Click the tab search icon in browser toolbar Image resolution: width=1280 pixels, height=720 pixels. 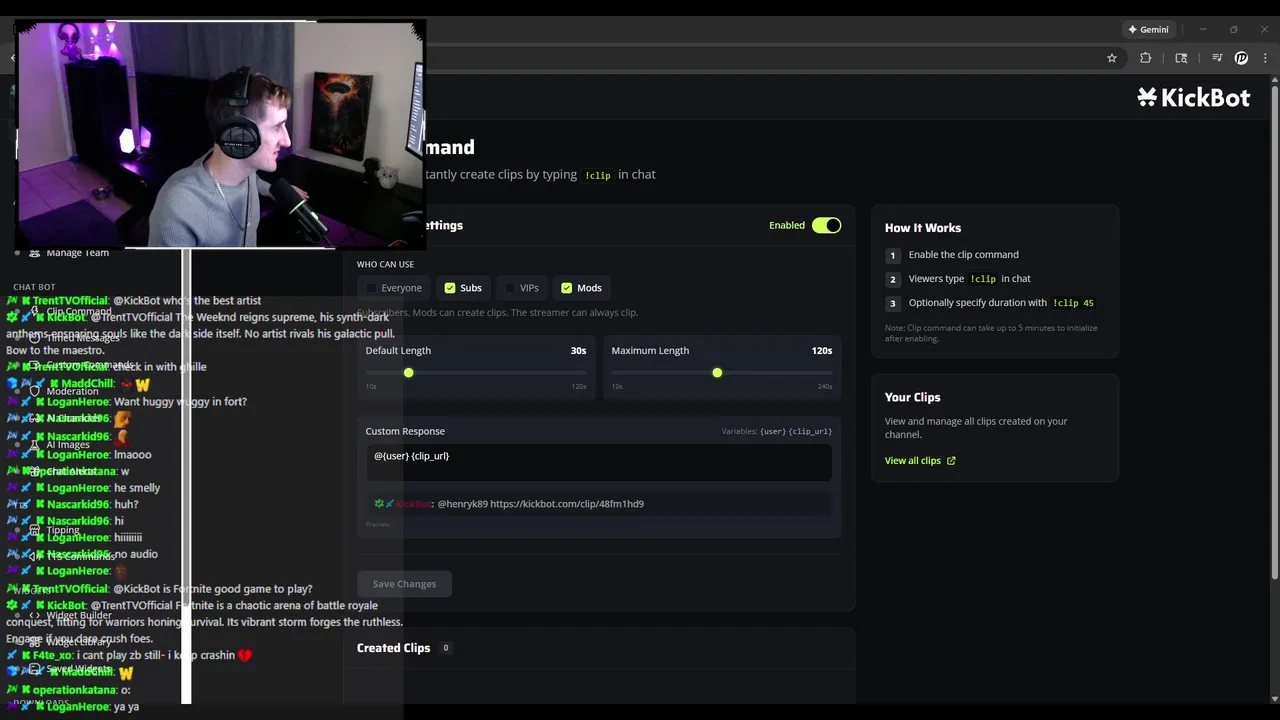(1181, 58)
